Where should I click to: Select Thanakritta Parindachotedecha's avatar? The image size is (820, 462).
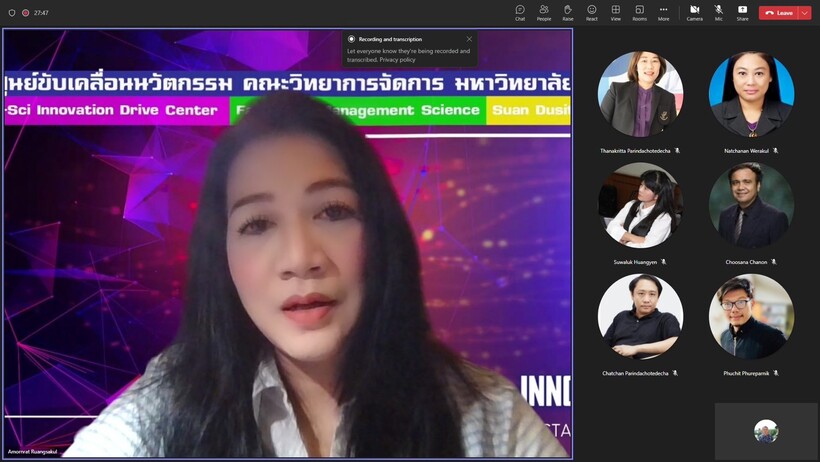click(640, 94)
